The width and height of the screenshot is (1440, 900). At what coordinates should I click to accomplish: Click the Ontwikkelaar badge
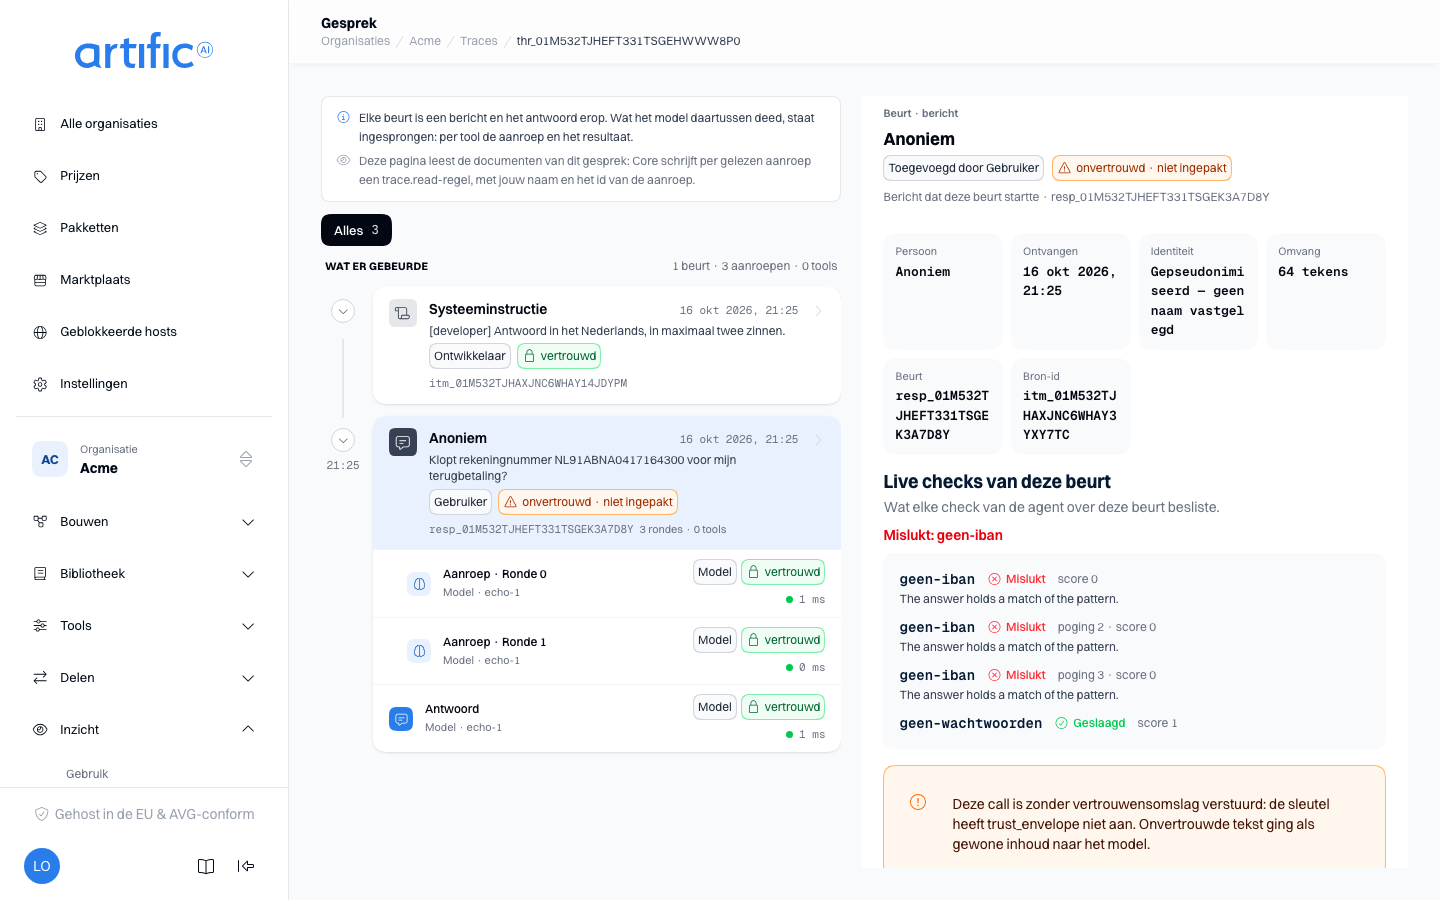point(470,356)
